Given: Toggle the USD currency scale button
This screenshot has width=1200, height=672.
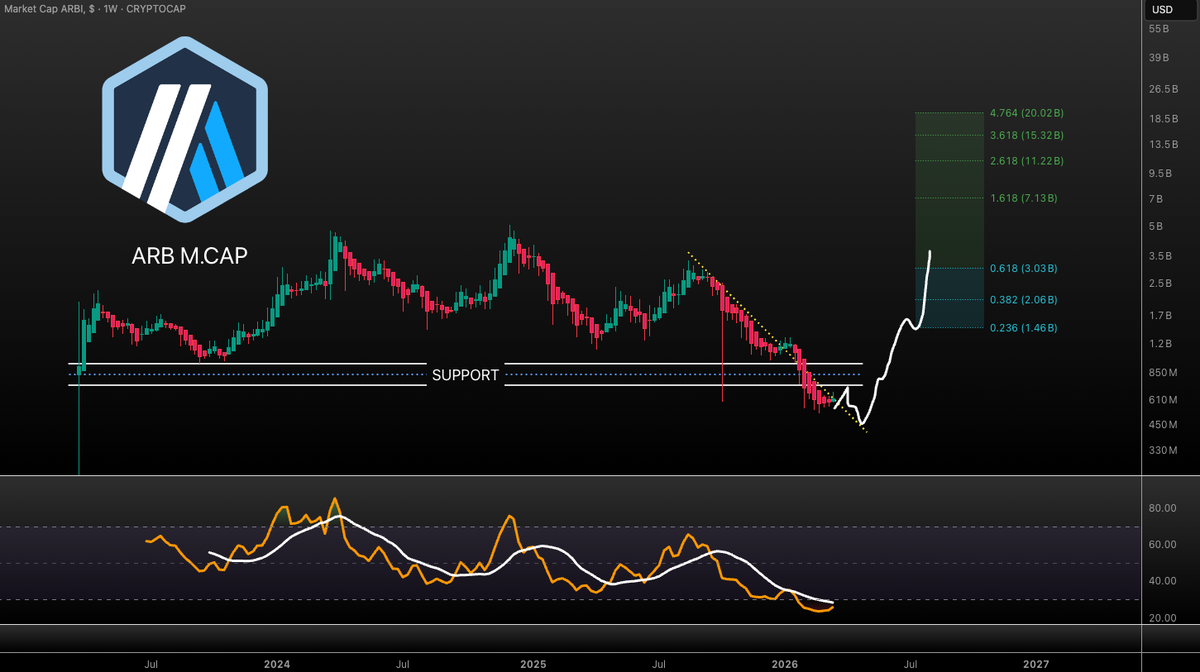Looking at the screenshot, I should coord(1163,9).
